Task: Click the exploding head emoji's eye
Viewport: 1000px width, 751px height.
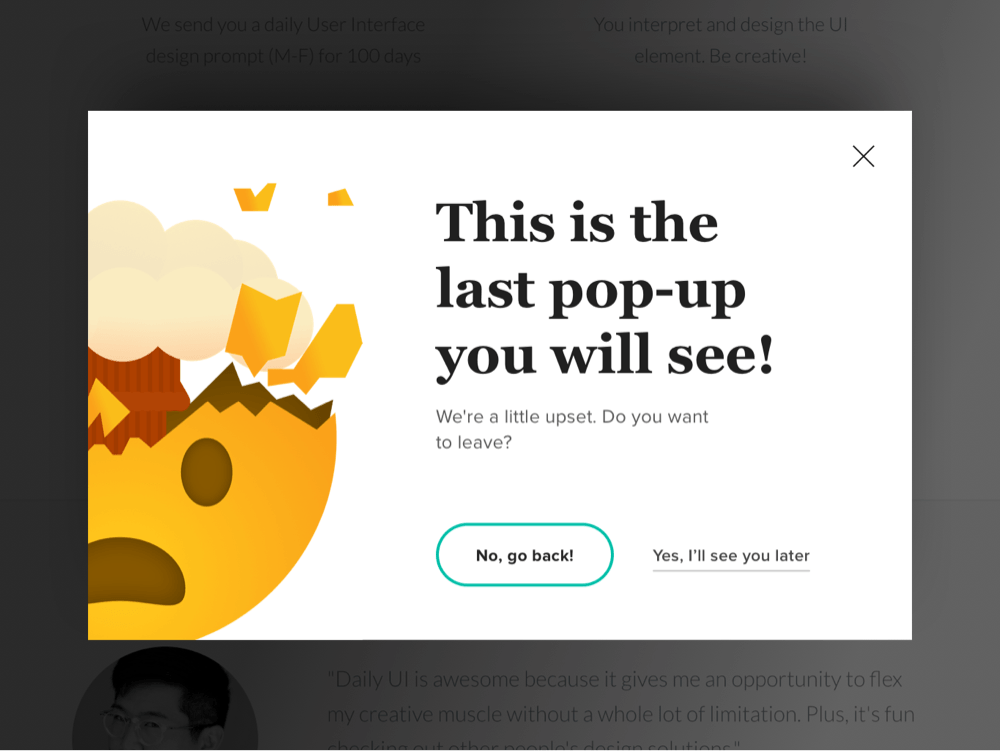Action: click(206, 472)
